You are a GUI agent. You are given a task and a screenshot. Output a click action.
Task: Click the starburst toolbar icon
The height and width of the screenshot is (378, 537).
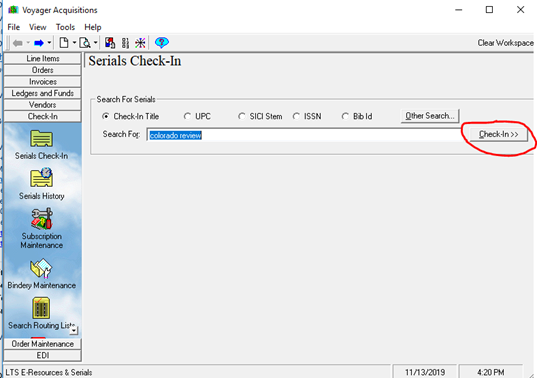tap(140, 43)
